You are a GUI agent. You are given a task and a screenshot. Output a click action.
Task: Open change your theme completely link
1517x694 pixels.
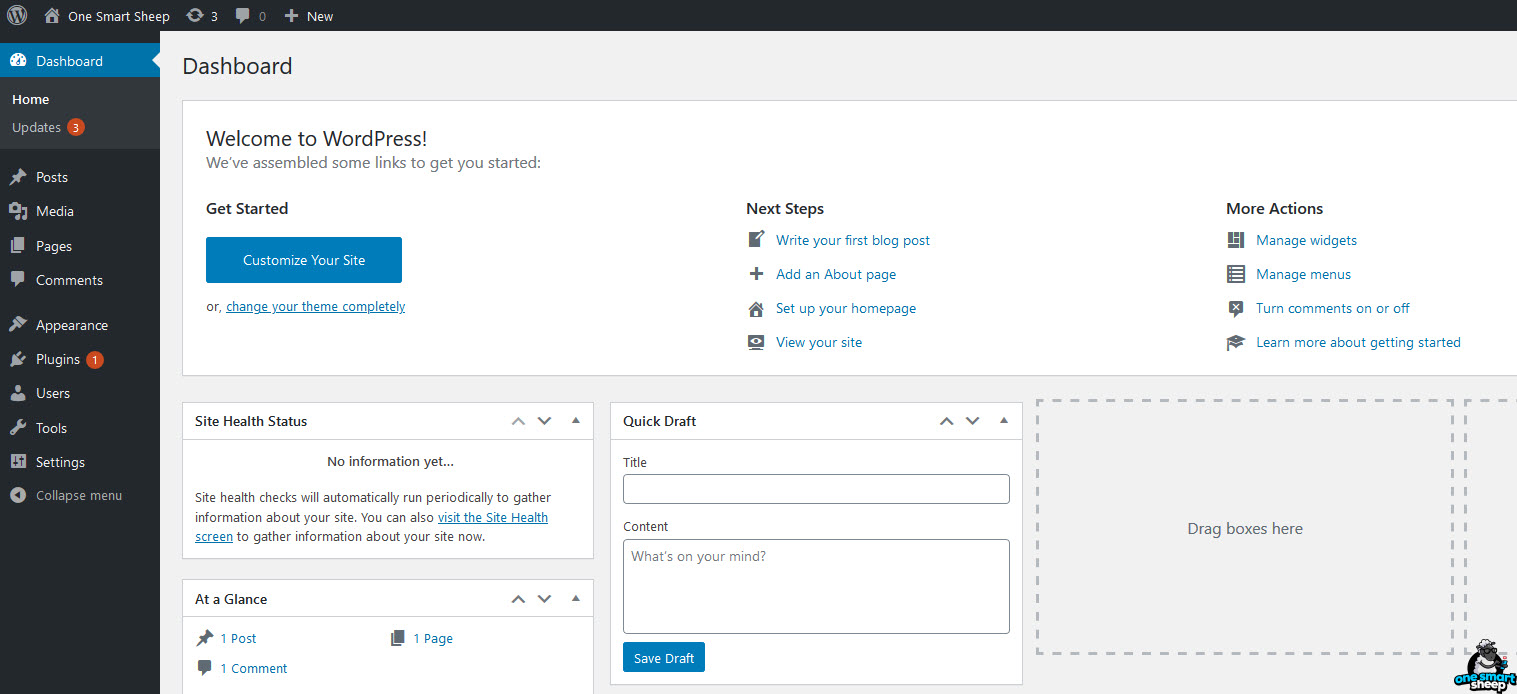click(315, 307)
